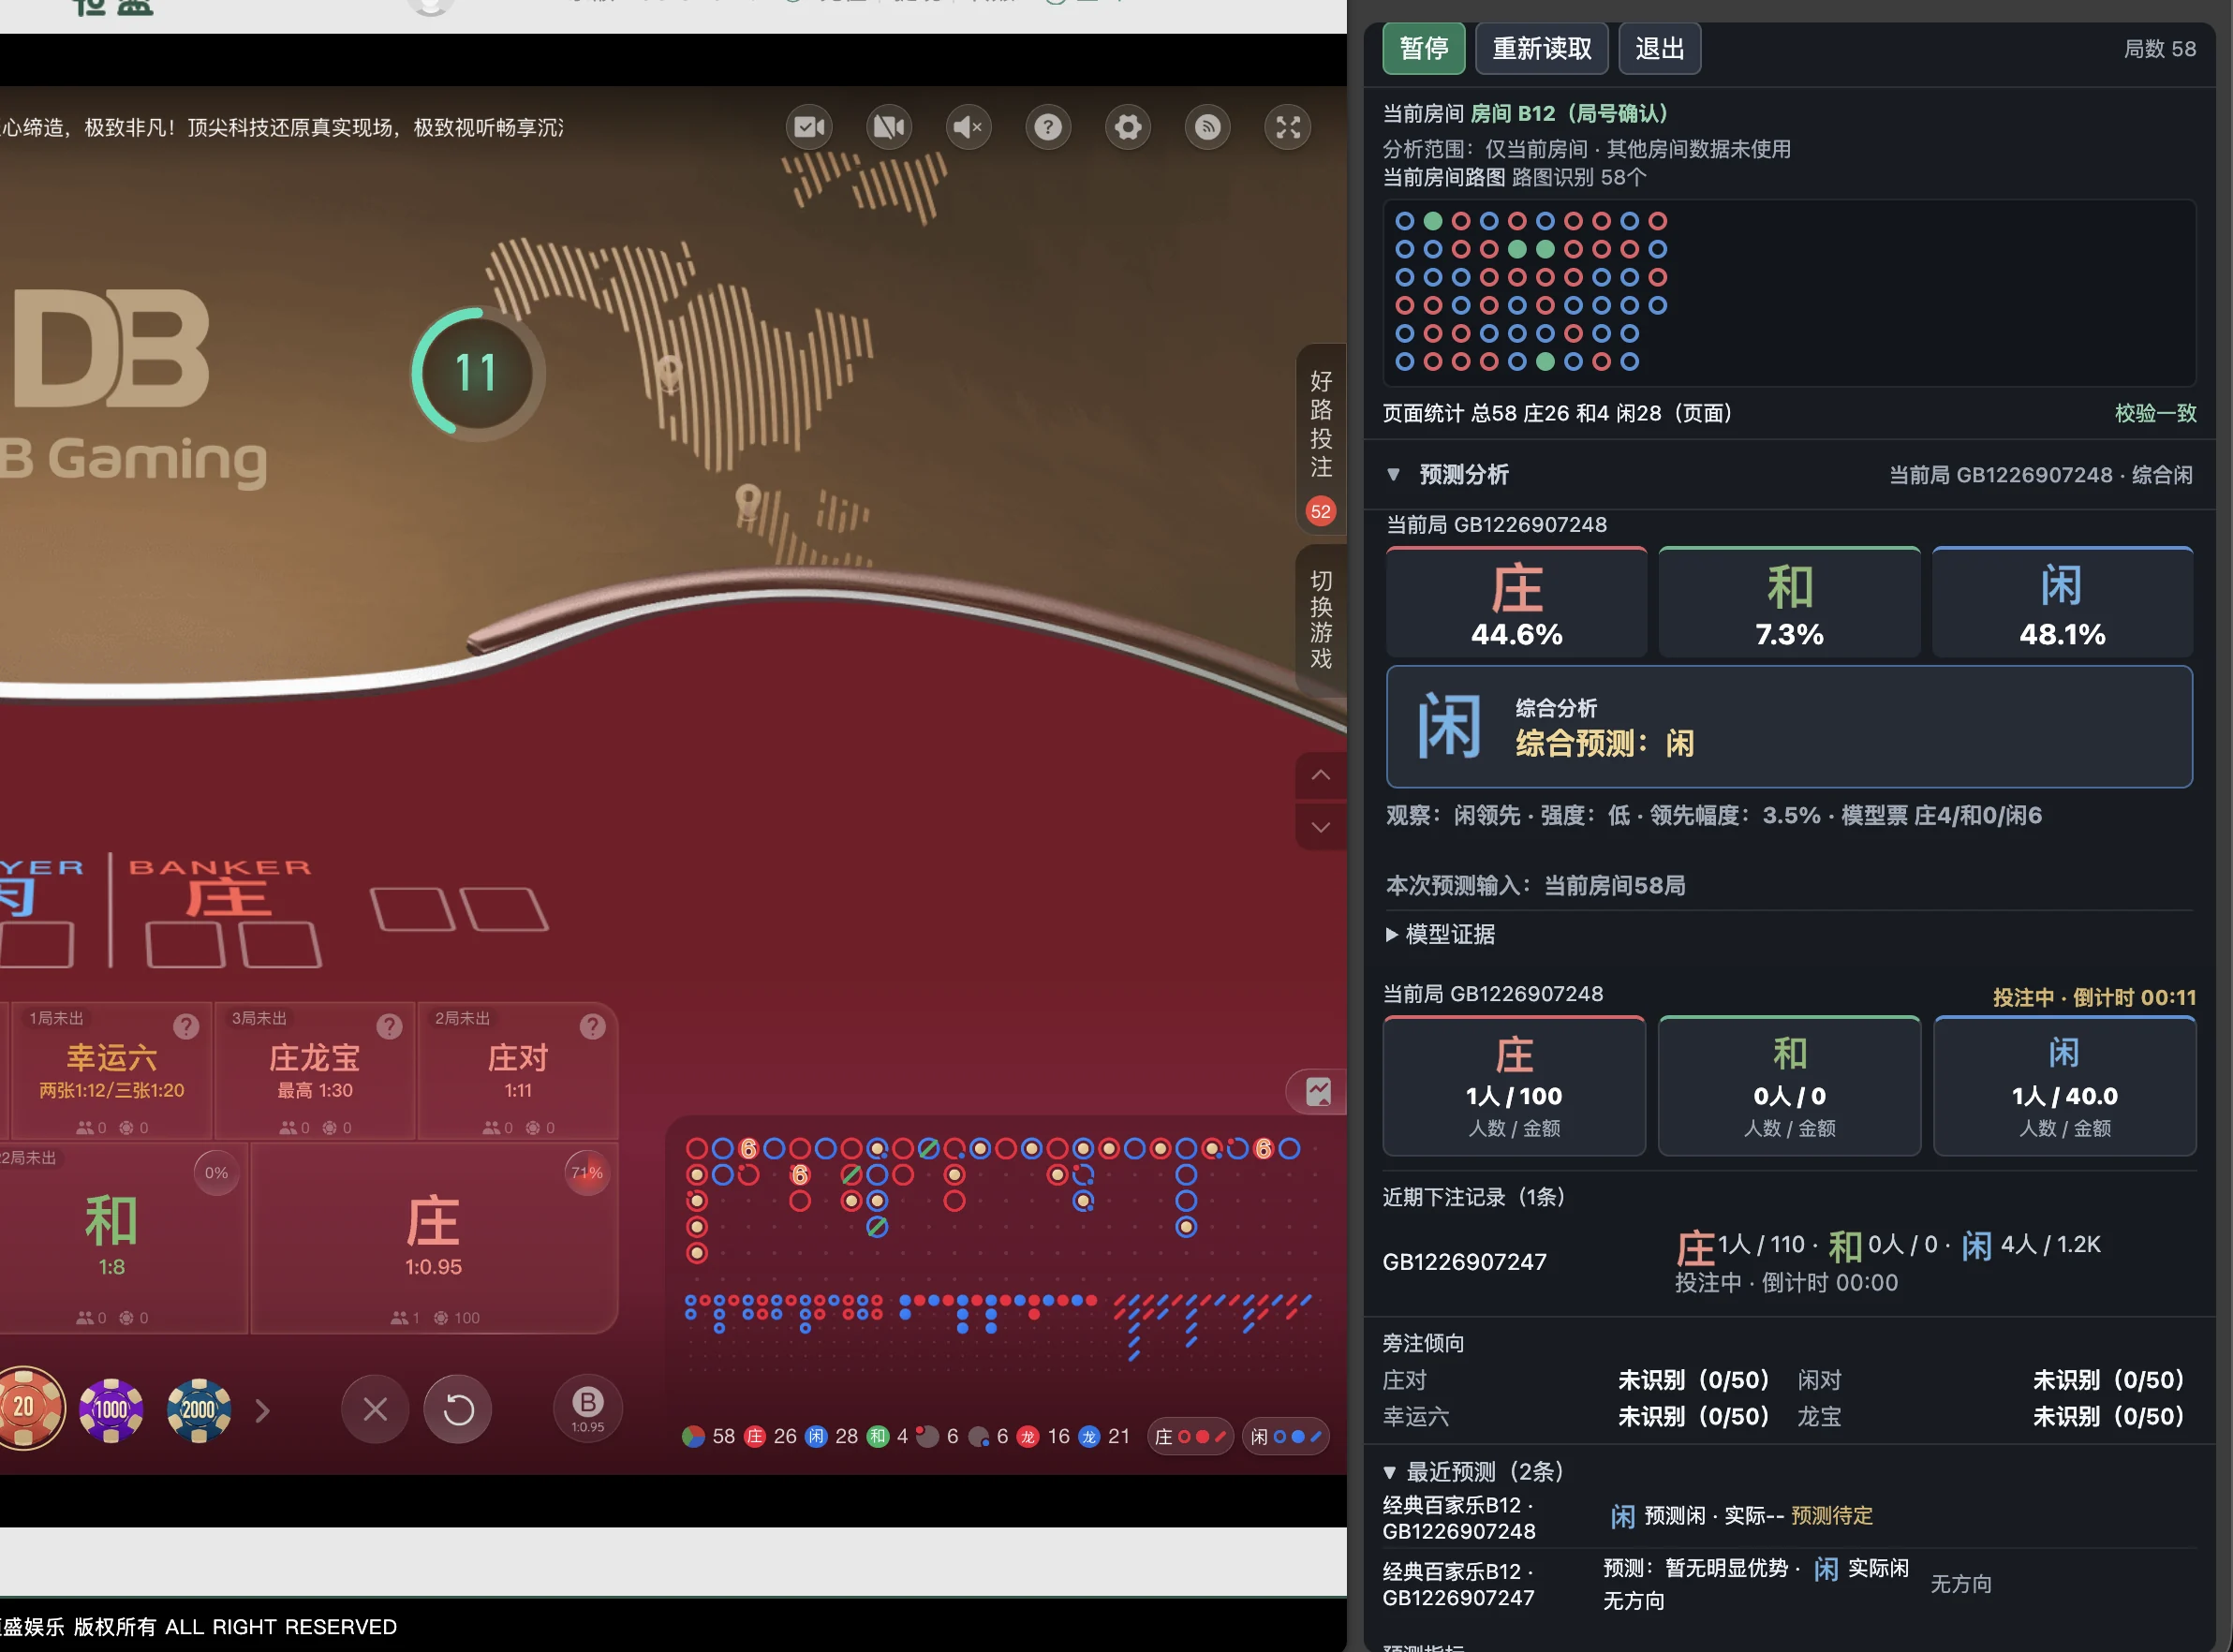Show more chips with the right arrow
The height and width of the screenshot is (1652, 2233).
[x=263, y=1410]
